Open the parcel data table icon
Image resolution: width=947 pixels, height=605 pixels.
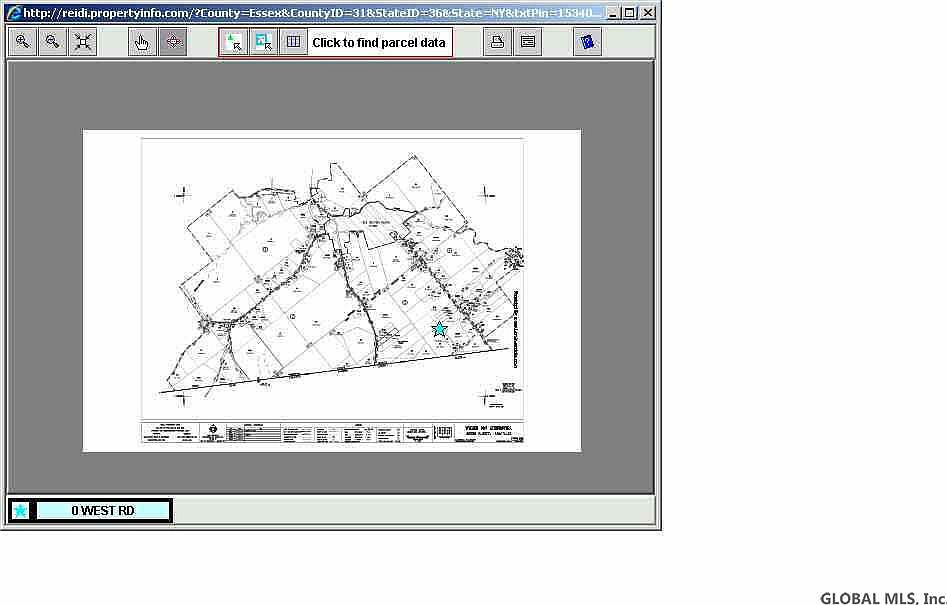[294, 42]
